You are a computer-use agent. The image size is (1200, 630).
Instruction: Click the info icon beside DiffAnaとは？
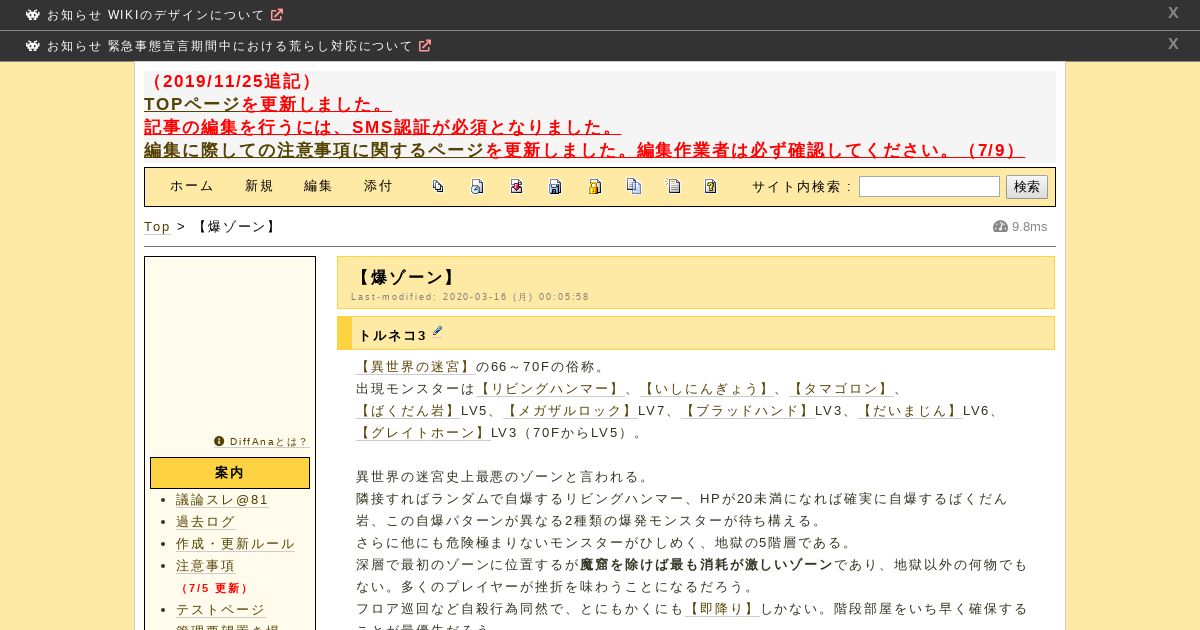click(x=219, y=441)
